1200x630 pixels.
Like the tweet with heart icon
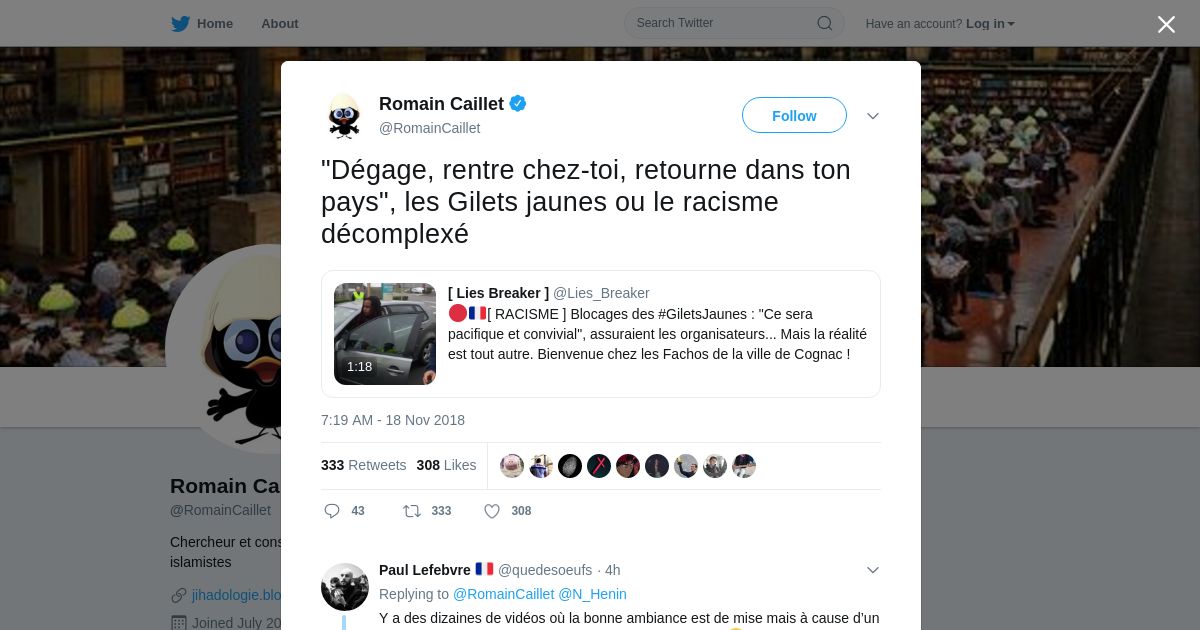coord(492,511)
